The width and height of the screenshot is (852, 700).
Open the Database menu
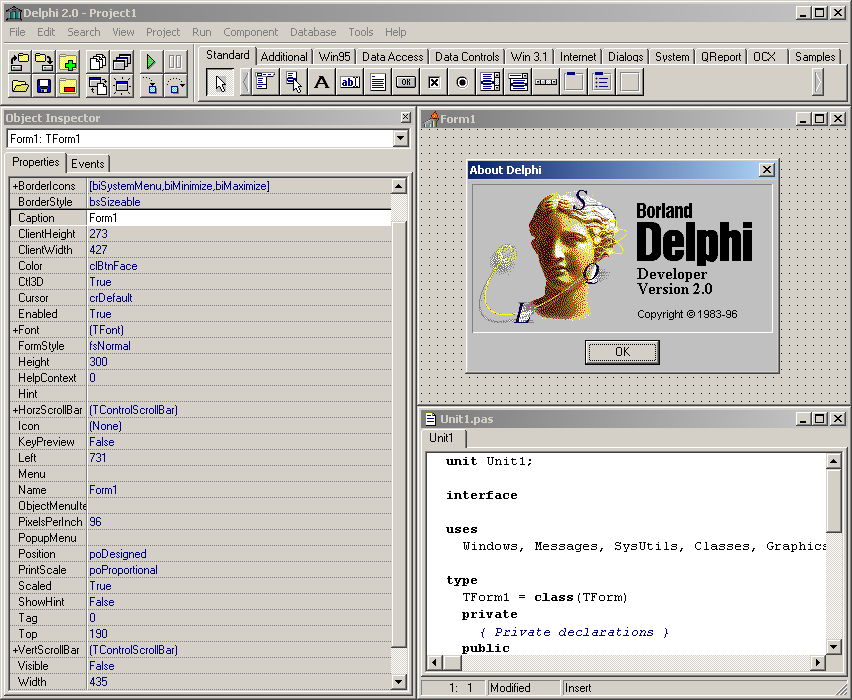[313, 32]
